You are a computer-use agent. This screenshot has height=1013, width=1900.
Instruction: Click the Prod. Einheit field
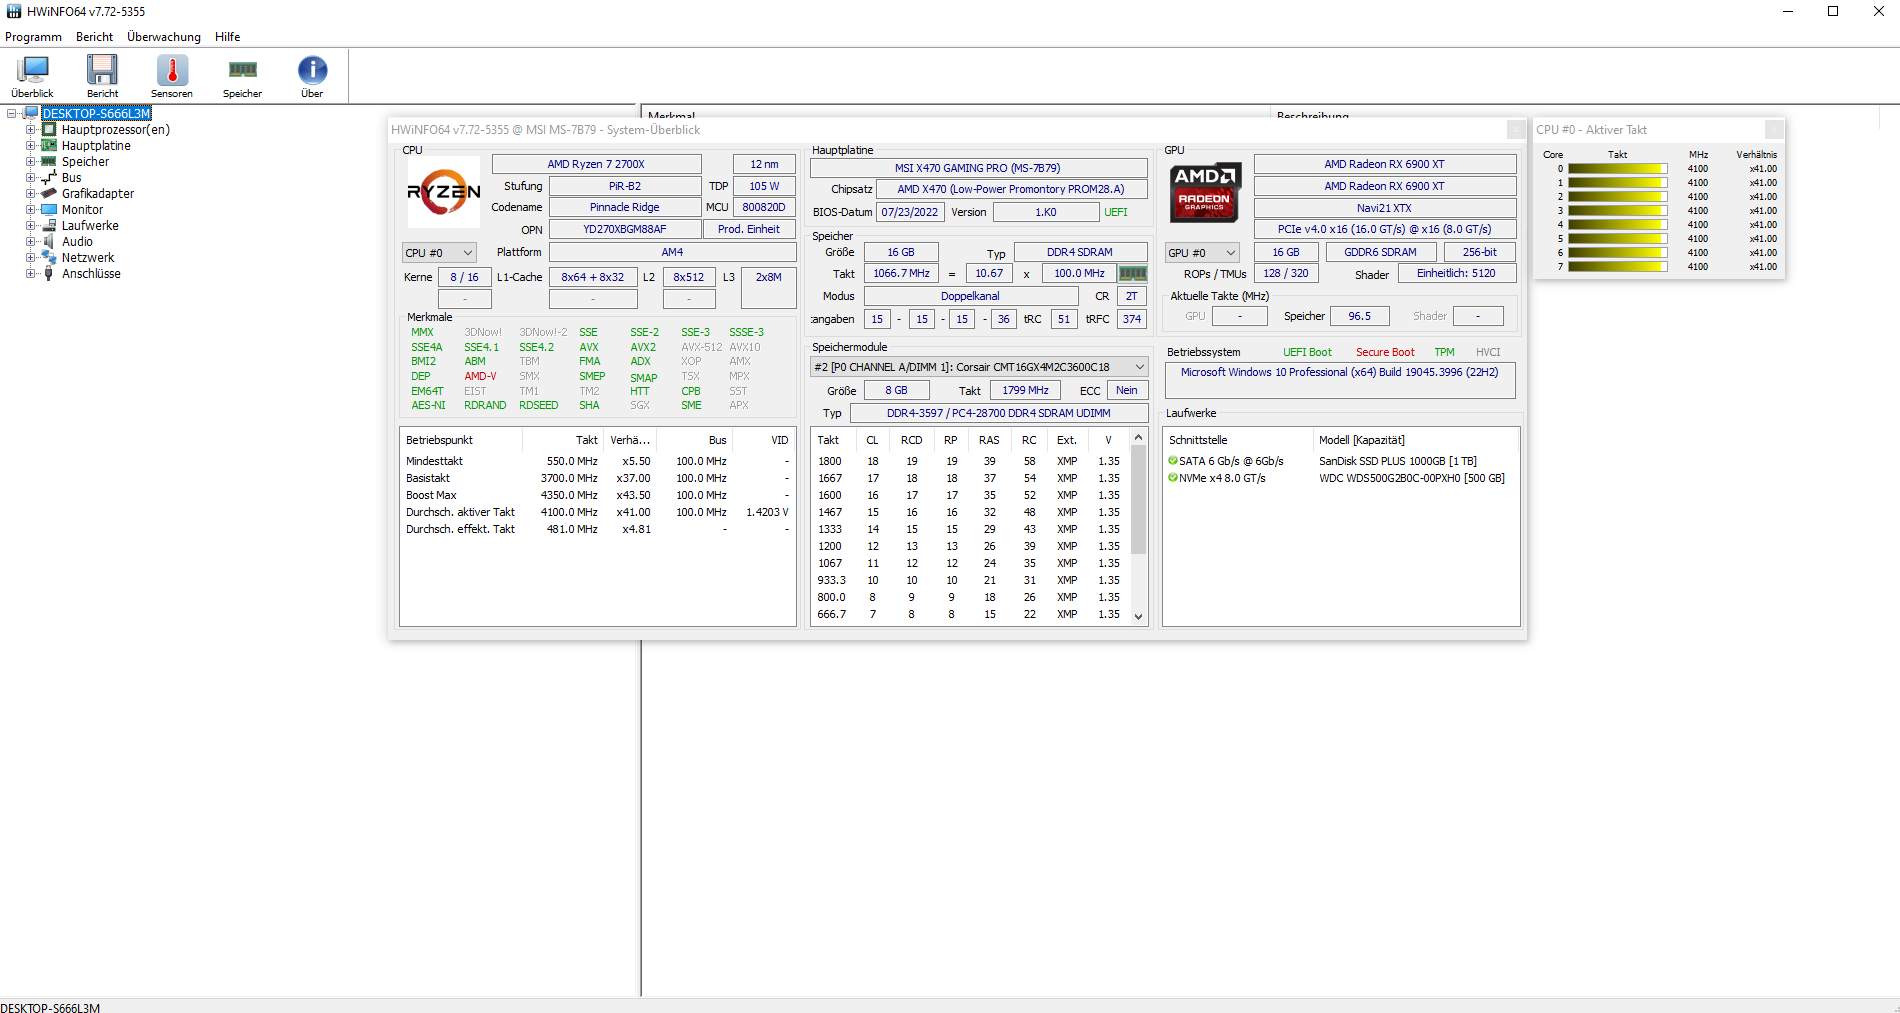tap(749, 229)
